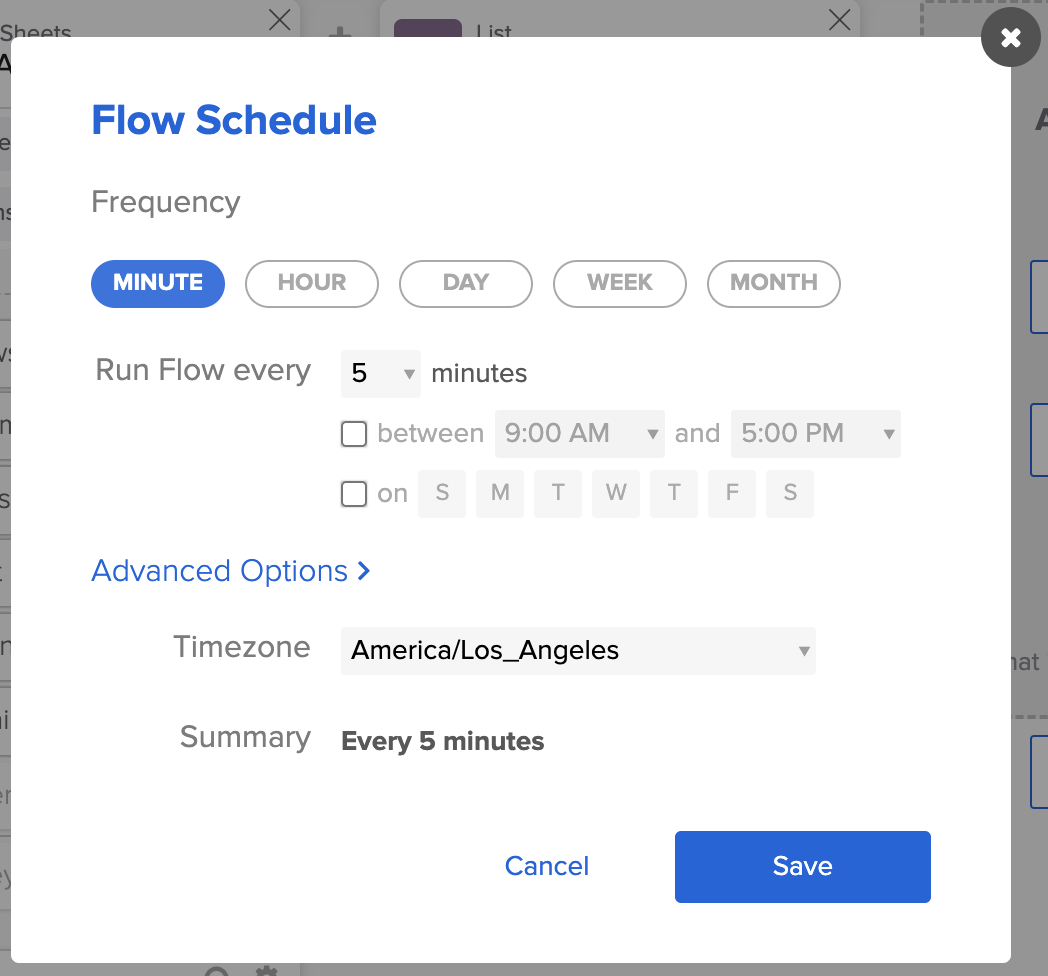Toggle the Wednesday (W) day button
Viewport: 1048px width, 976px height.
coord(616,493)
